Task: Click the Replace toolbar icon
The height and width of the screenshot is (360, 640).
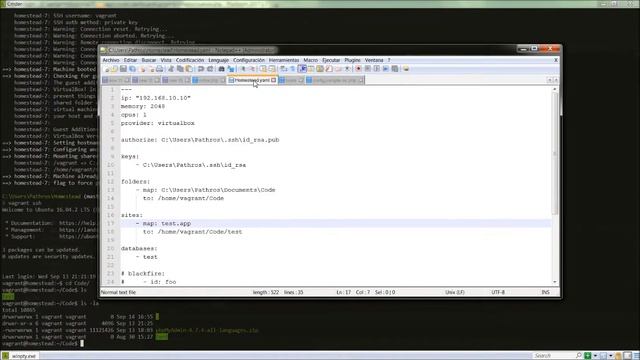Action: point(230,69)
